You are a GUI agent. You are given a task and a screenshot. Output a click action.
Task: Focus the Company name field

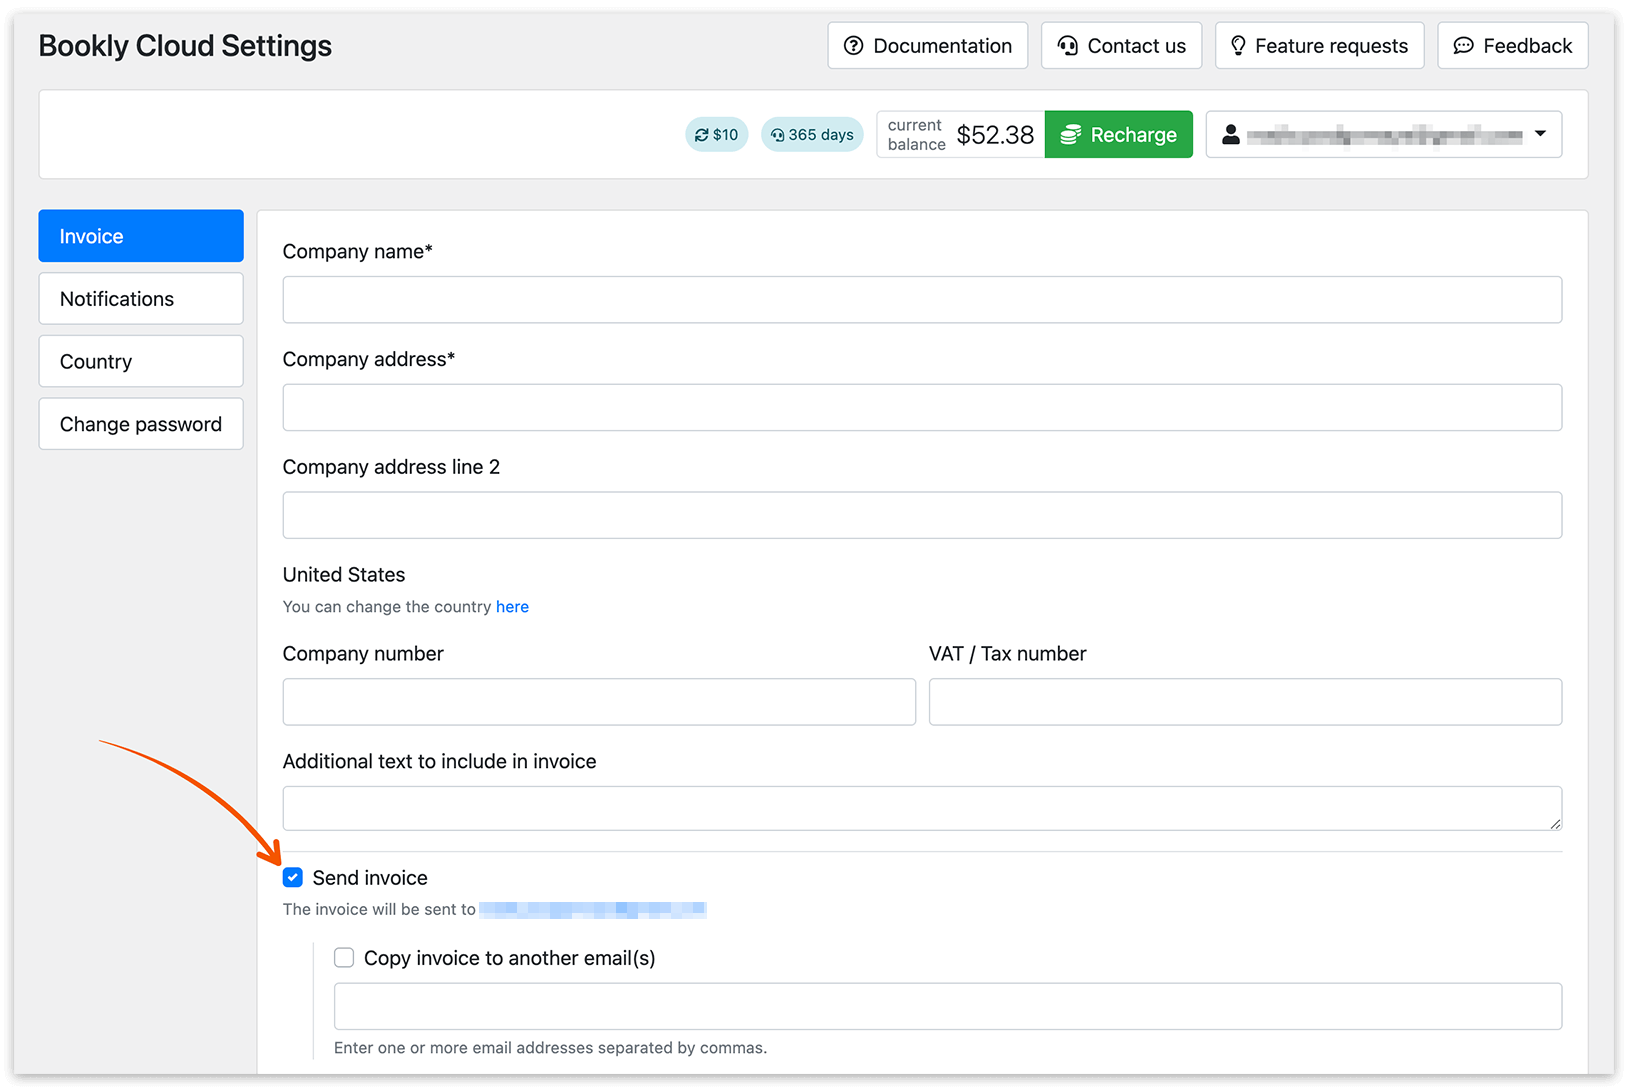coord(922,300)
